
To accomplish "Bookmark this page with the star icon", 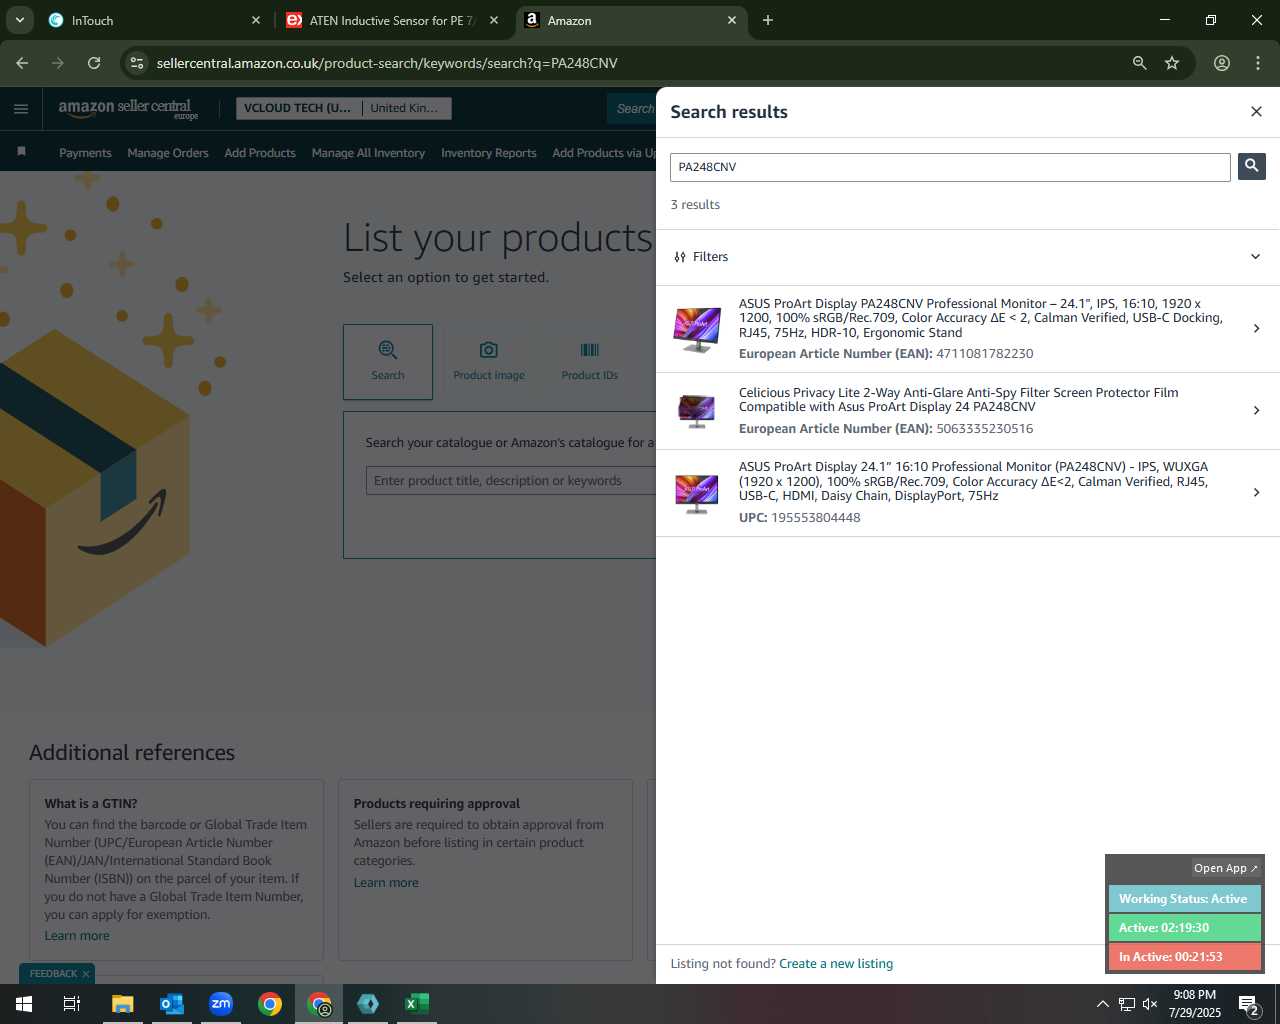I will pyautogui.click(x=1172, y=63).
